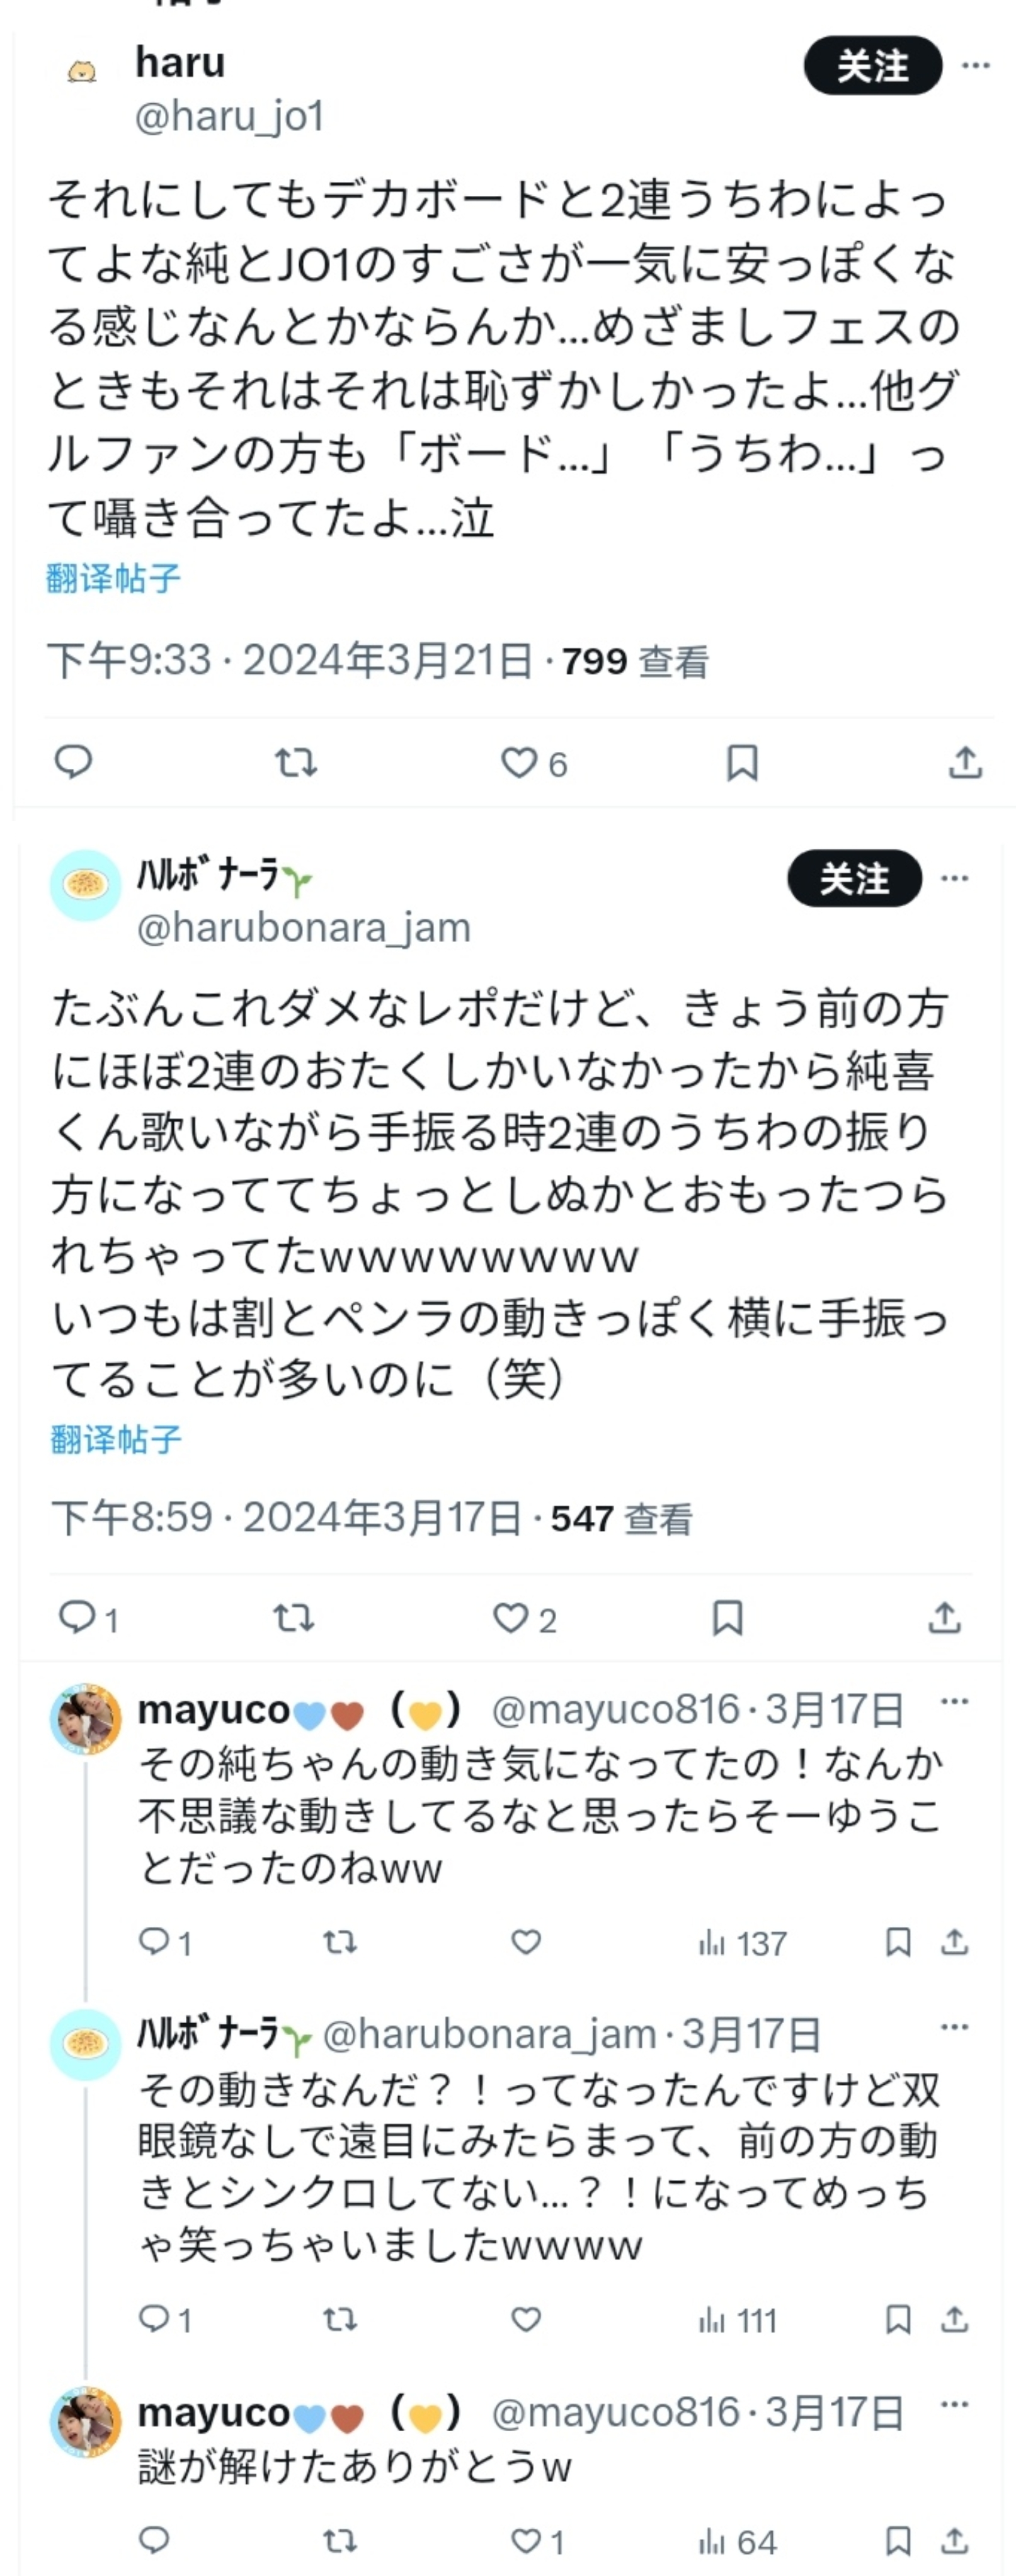1016x2576 pixels.
Task: Share haru's post via share icon
Action: point(965,763)
